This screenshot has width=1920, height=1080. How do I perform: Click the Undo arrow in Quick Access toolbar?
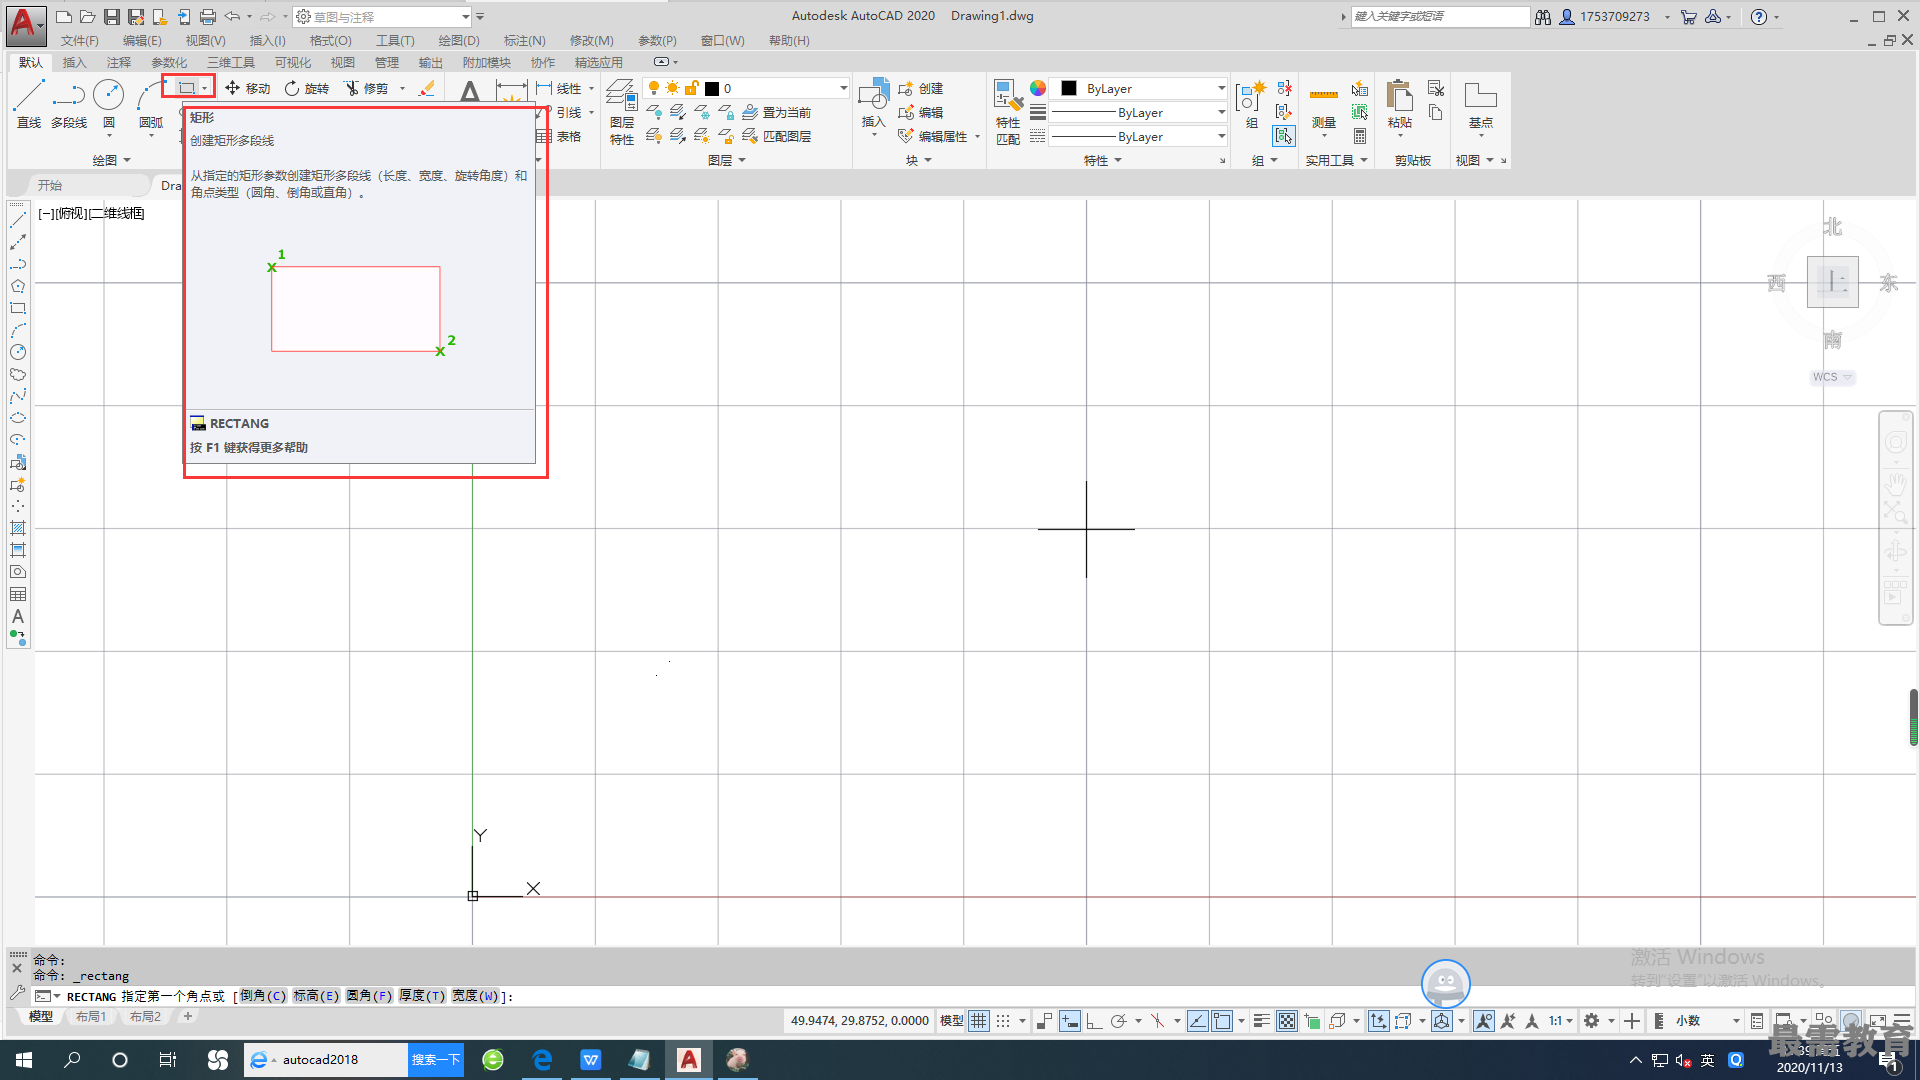click(x=232, y=17)
